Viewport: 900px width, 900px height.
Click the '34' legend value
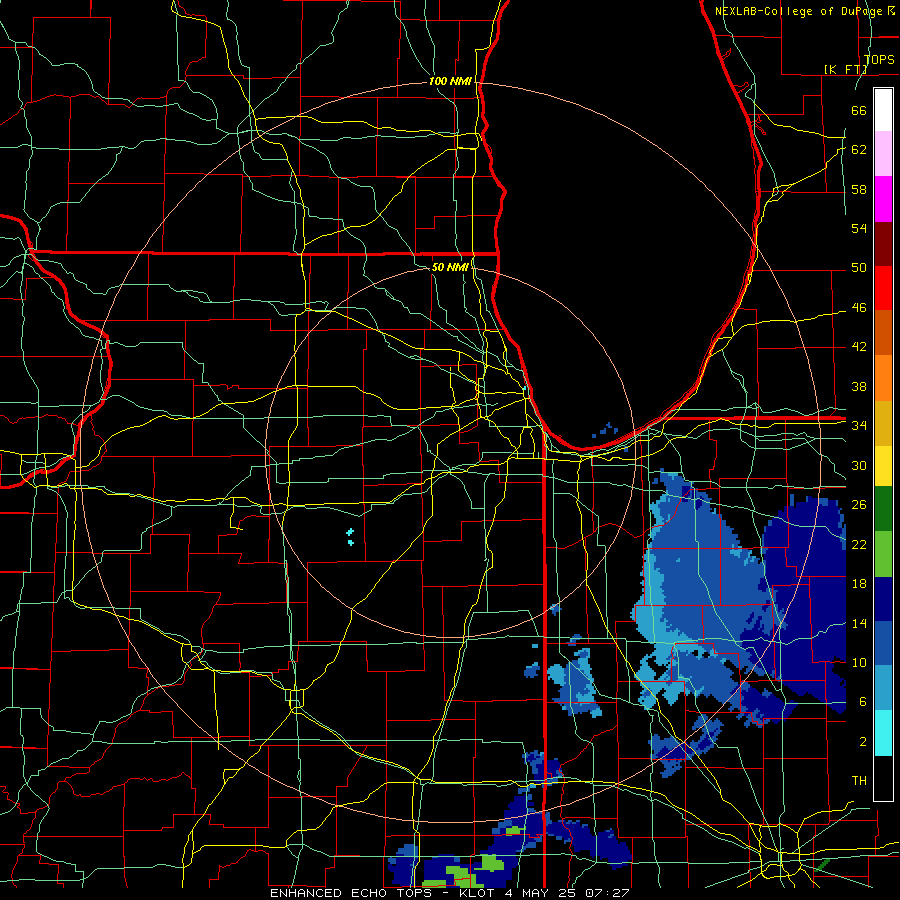pos(859,426)
